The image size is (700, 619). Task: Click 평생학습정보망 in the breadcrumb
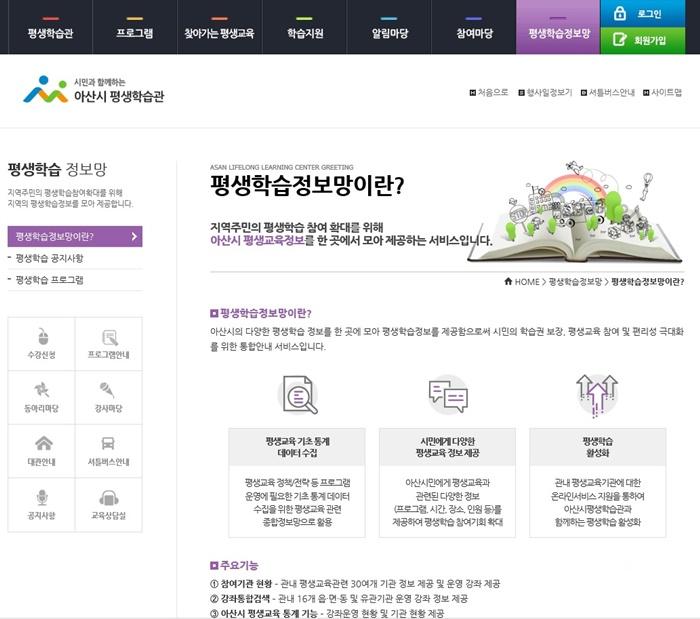point(575,282)
